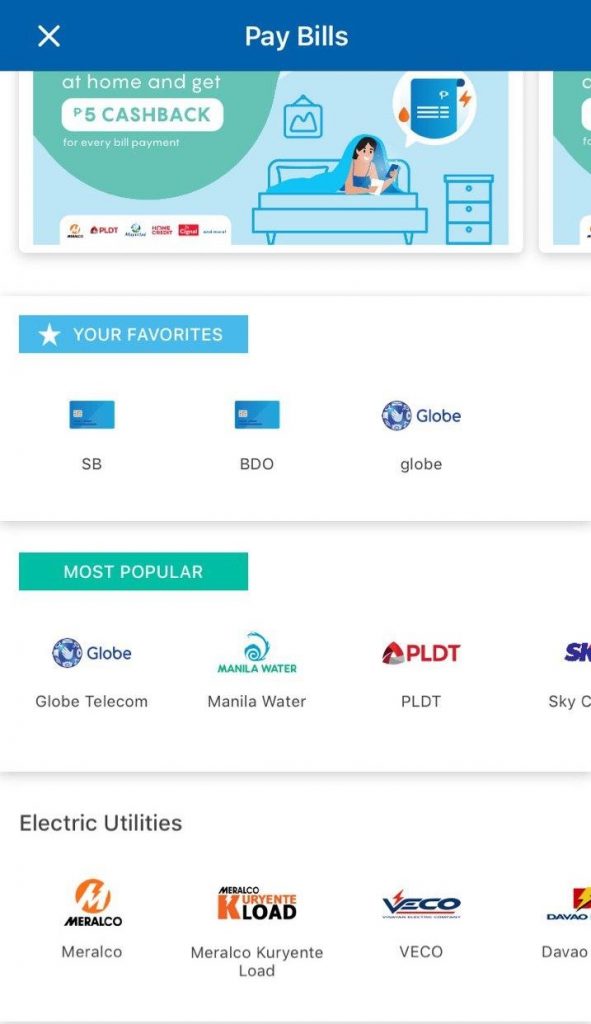Screen dimensions: 591x1024
Task: Select the Manila Water logo
Action: click(257, 652)
